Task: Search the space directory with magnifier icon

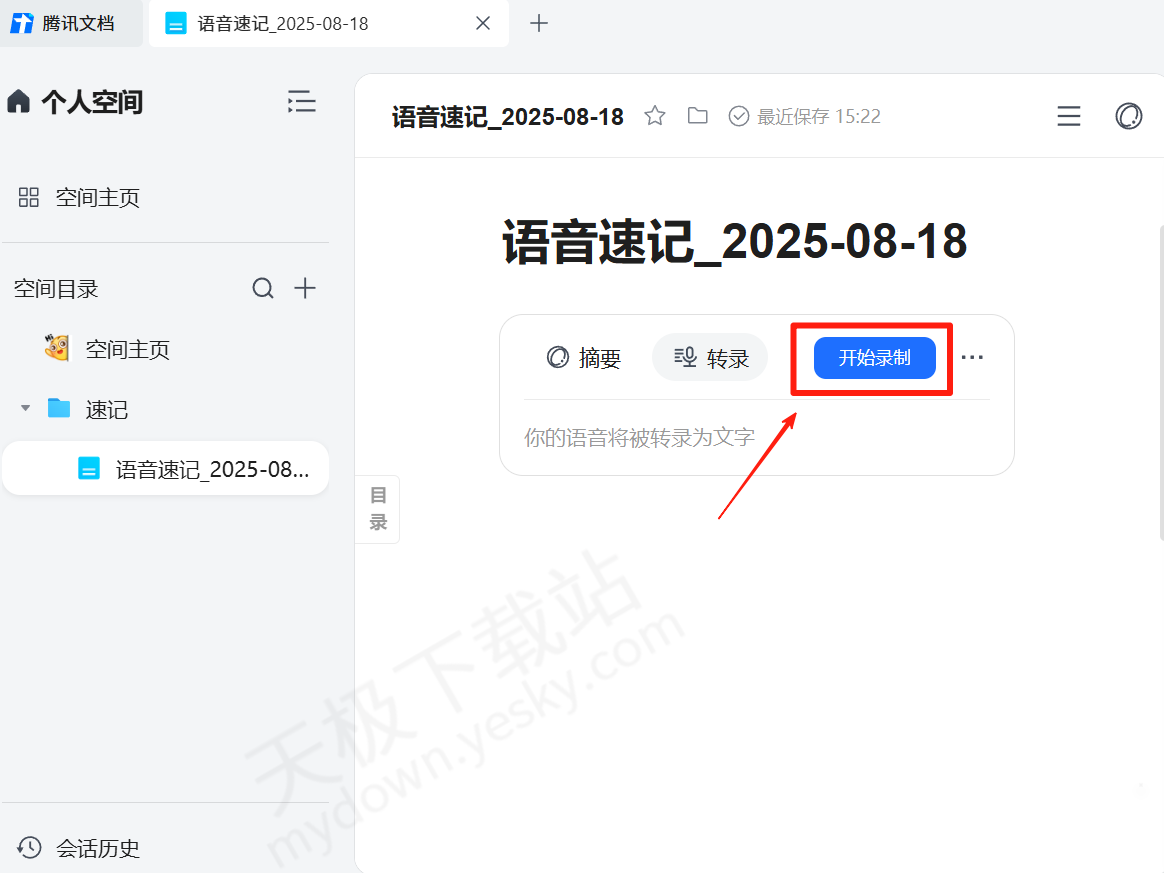Action: [x=263, y=289]
